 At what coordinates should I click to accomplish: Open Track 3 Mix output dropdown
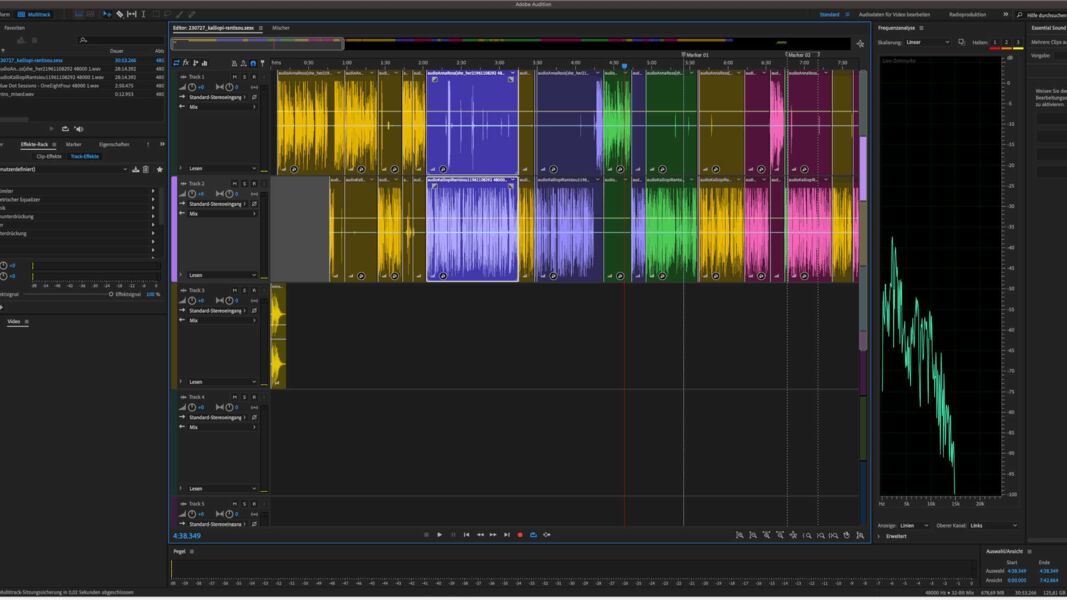tap(222, 320)
